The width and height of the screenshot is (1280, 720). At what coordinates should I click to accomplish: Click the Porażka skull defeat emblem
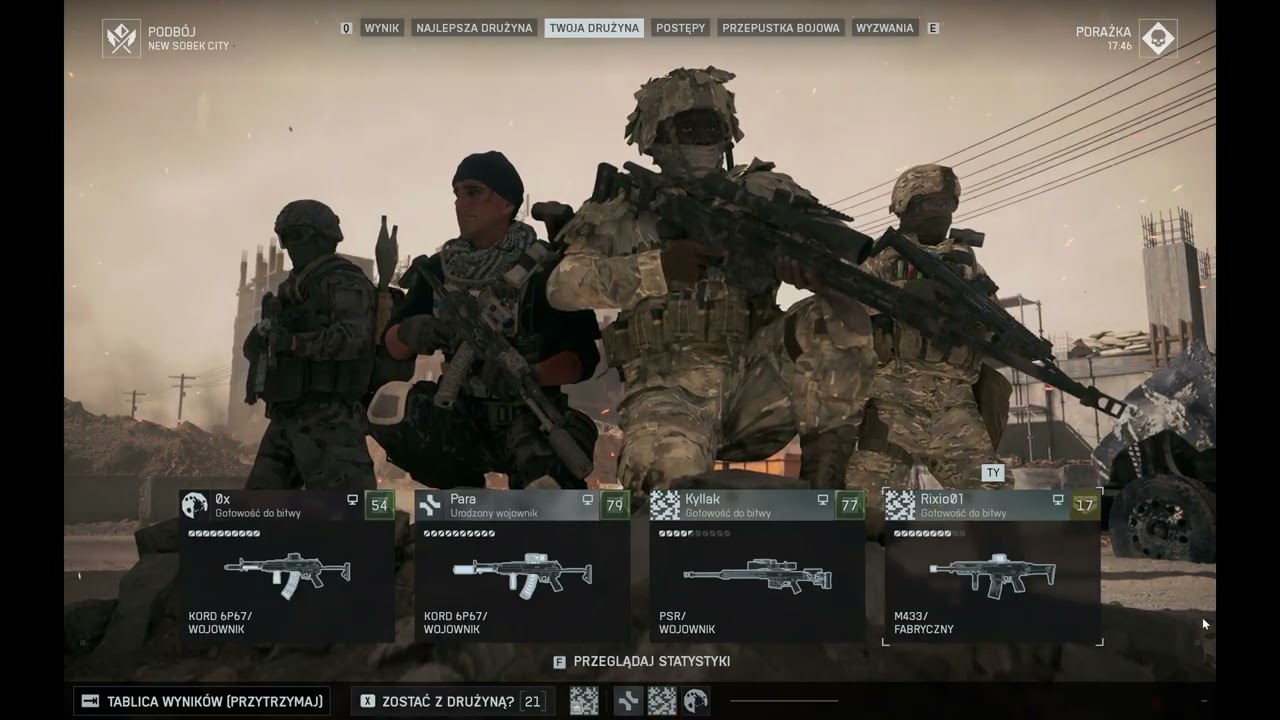[1158, 38]
